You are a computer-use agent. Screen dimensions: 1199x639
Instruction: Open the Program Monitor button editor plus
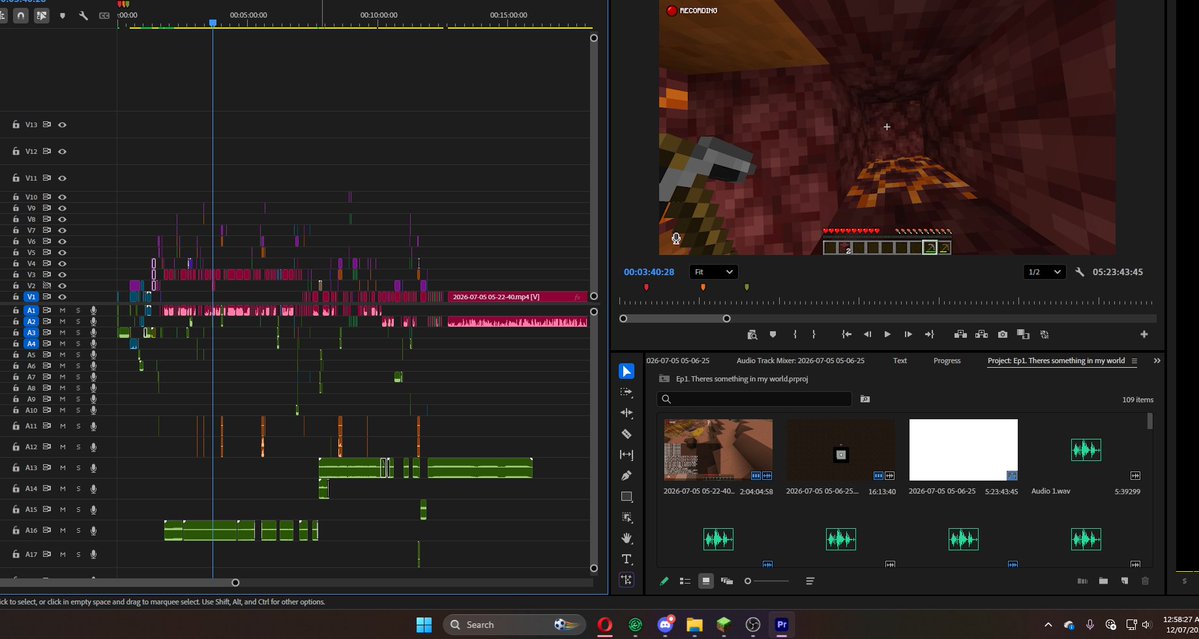pos(1144,334)
